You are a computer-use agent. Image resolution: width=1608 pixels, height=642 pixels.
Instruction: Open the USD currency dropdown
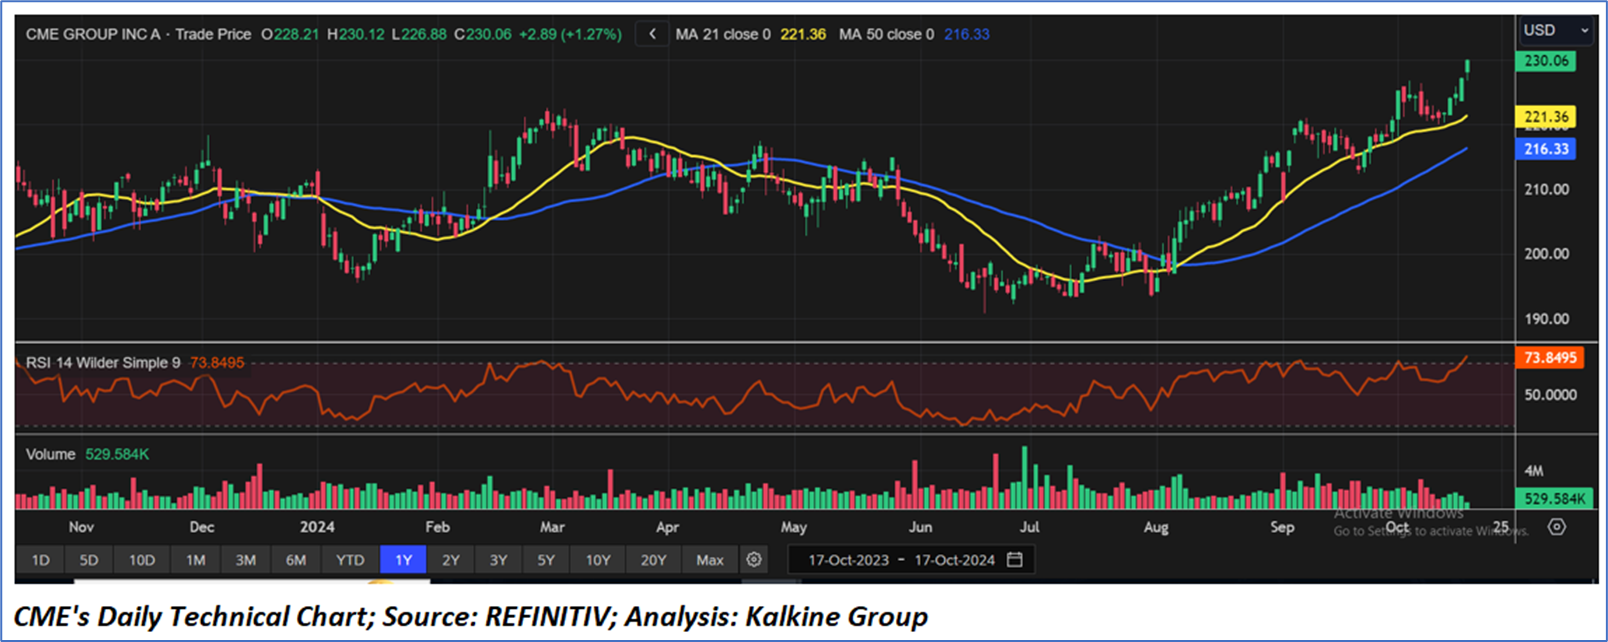[x=1556, y=30]
